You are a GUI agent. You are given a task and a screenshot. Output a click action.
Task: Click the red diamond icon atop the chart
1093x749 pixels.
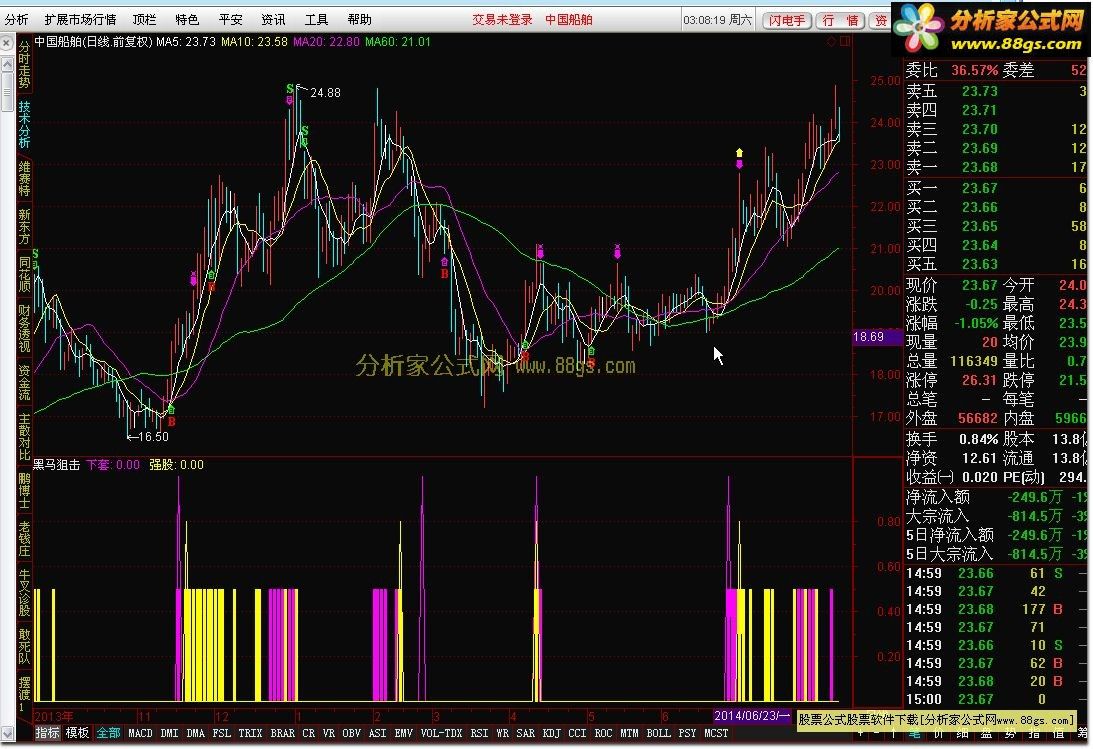(831, 42)
